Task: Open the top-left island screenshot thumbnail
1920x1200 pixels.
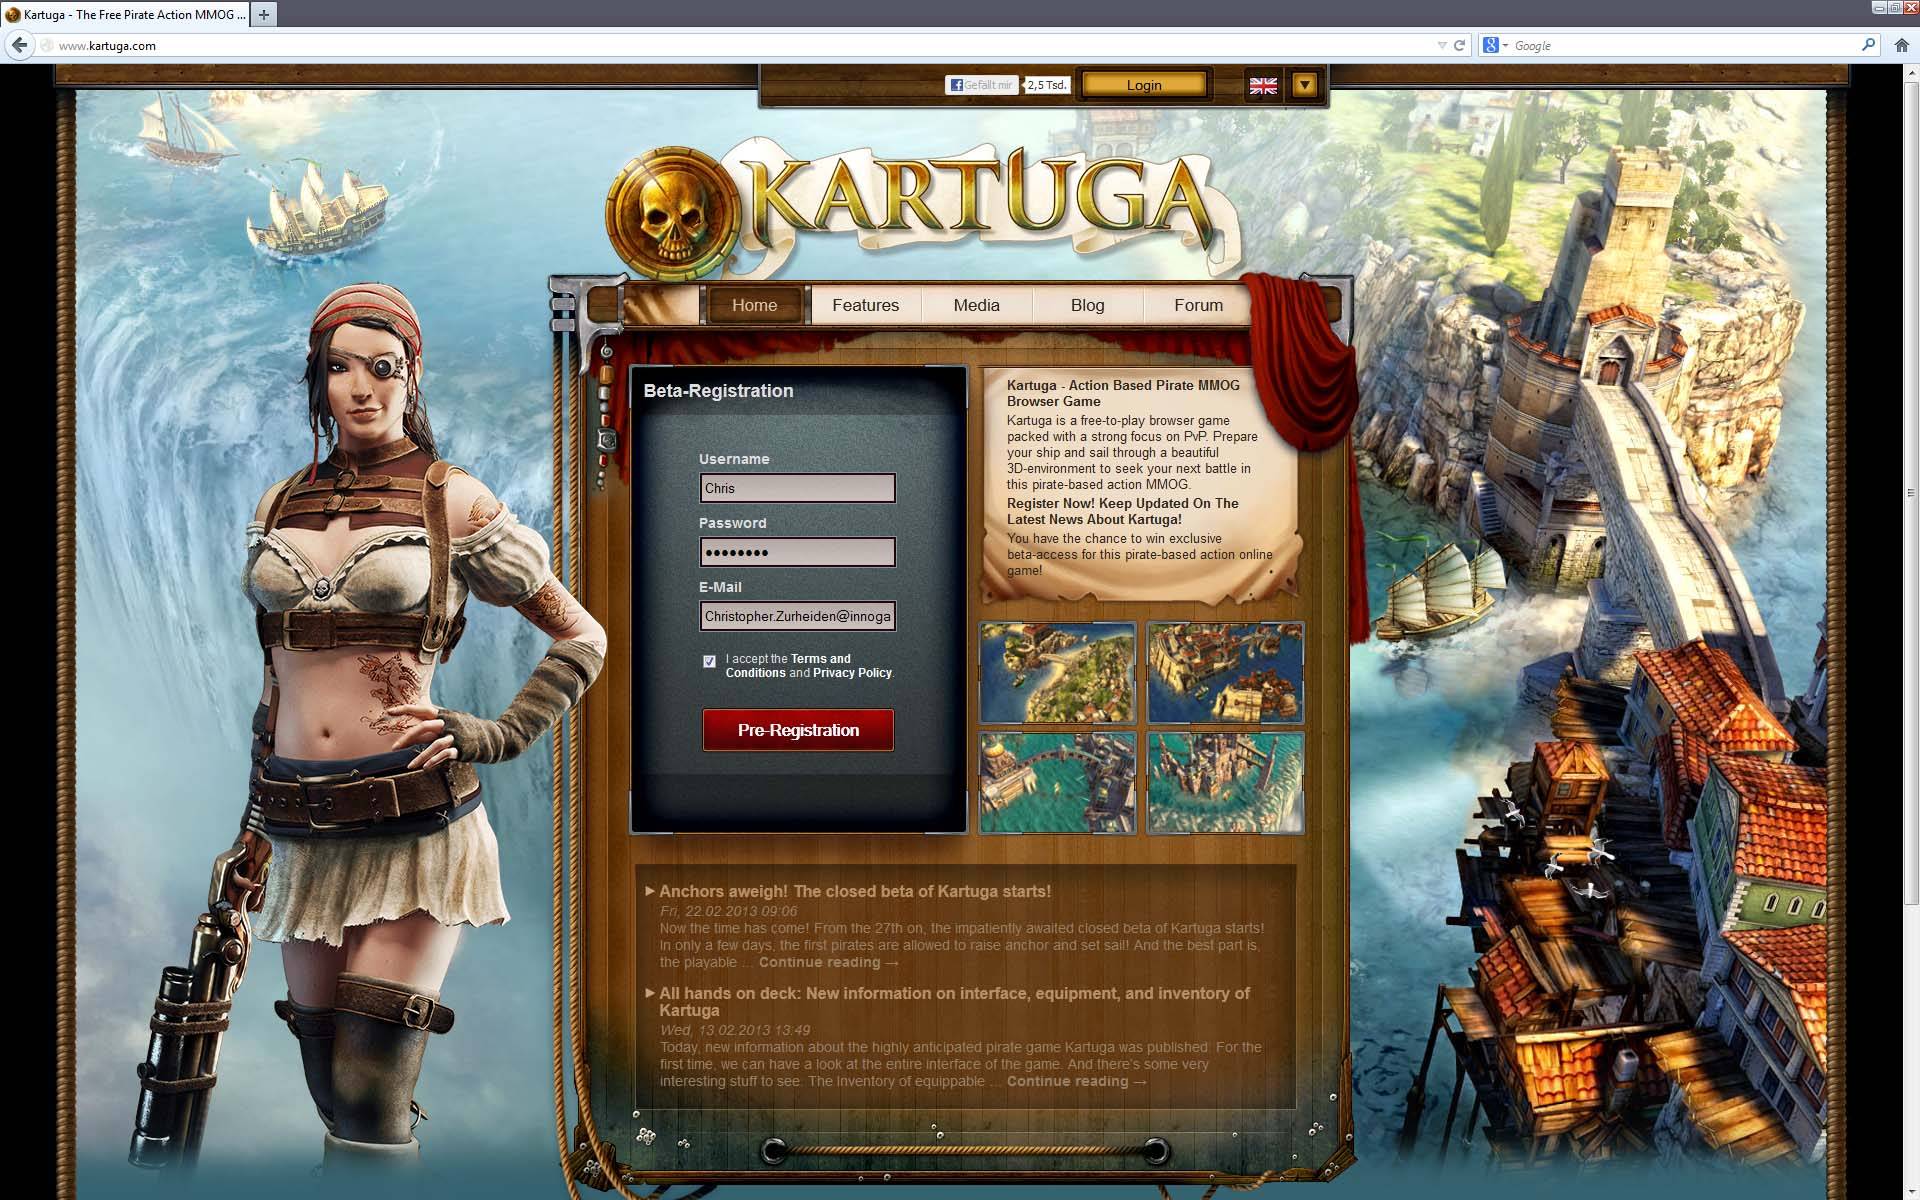Action: pos(1057,672)
